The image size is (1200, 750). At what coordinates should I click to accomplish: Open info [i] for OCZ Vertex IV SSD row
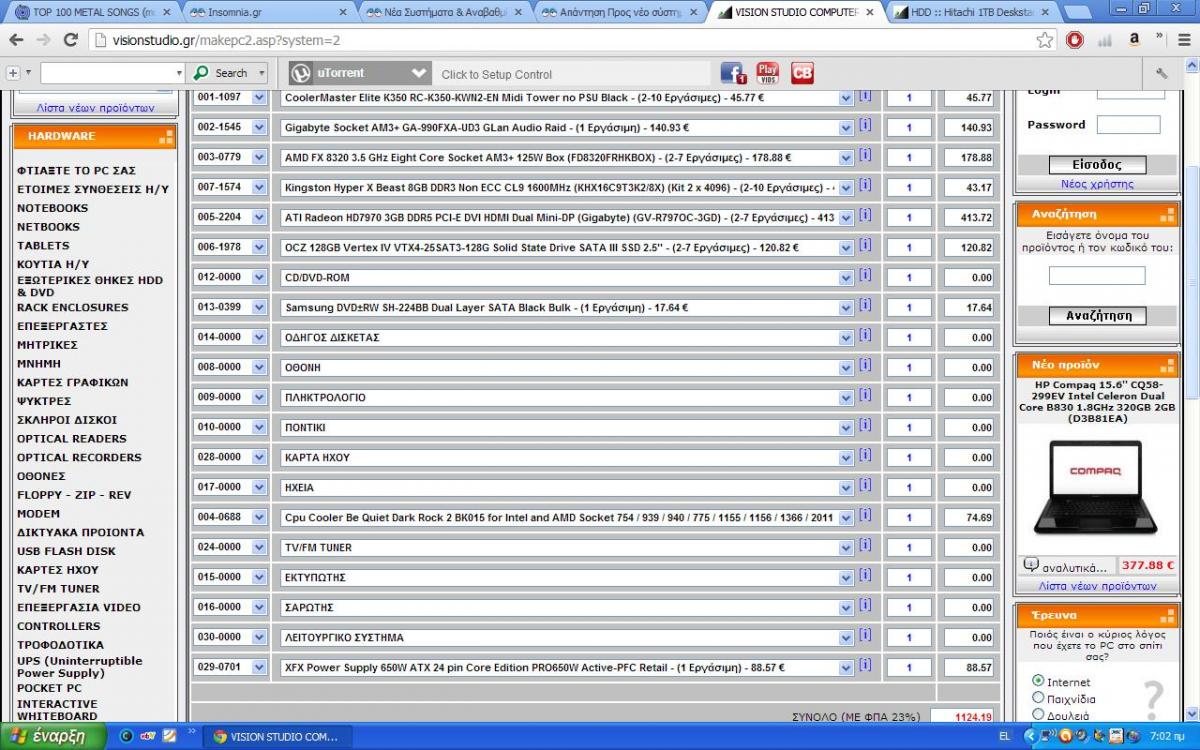pyautogui.click(x=865, y=246)
